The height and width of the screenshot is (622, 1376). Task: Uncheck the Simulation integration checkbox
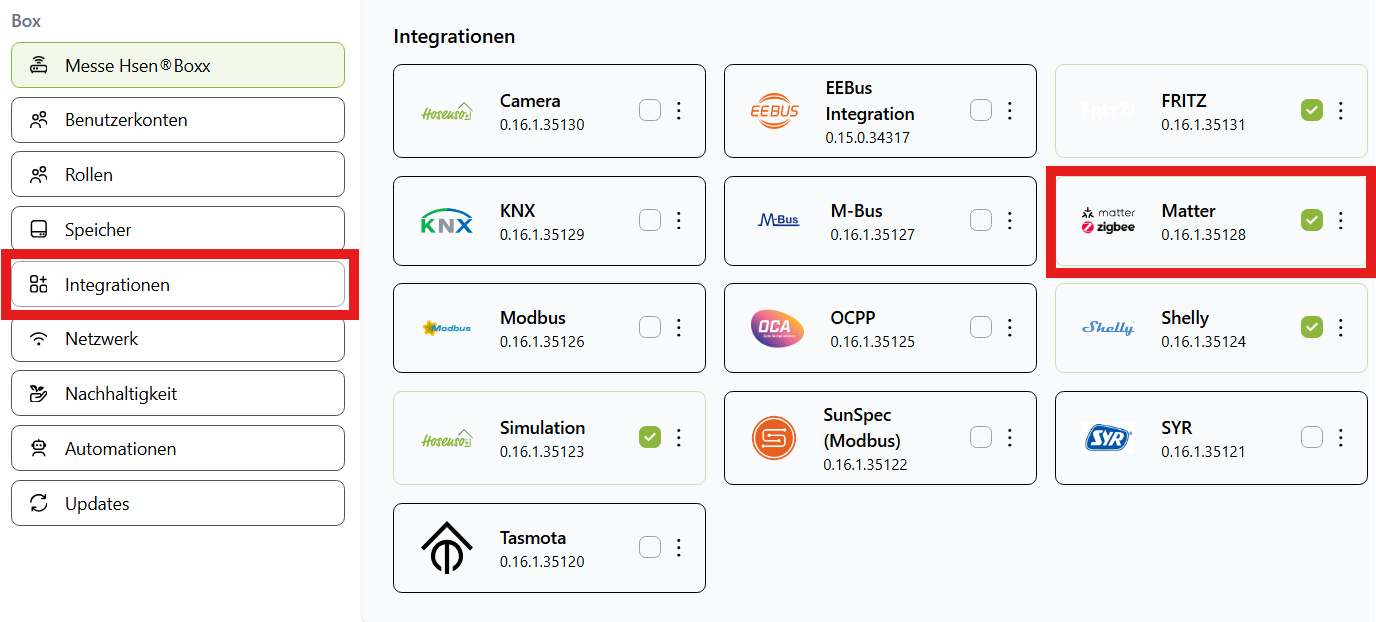pyautogui.click(x=650, y=437)
